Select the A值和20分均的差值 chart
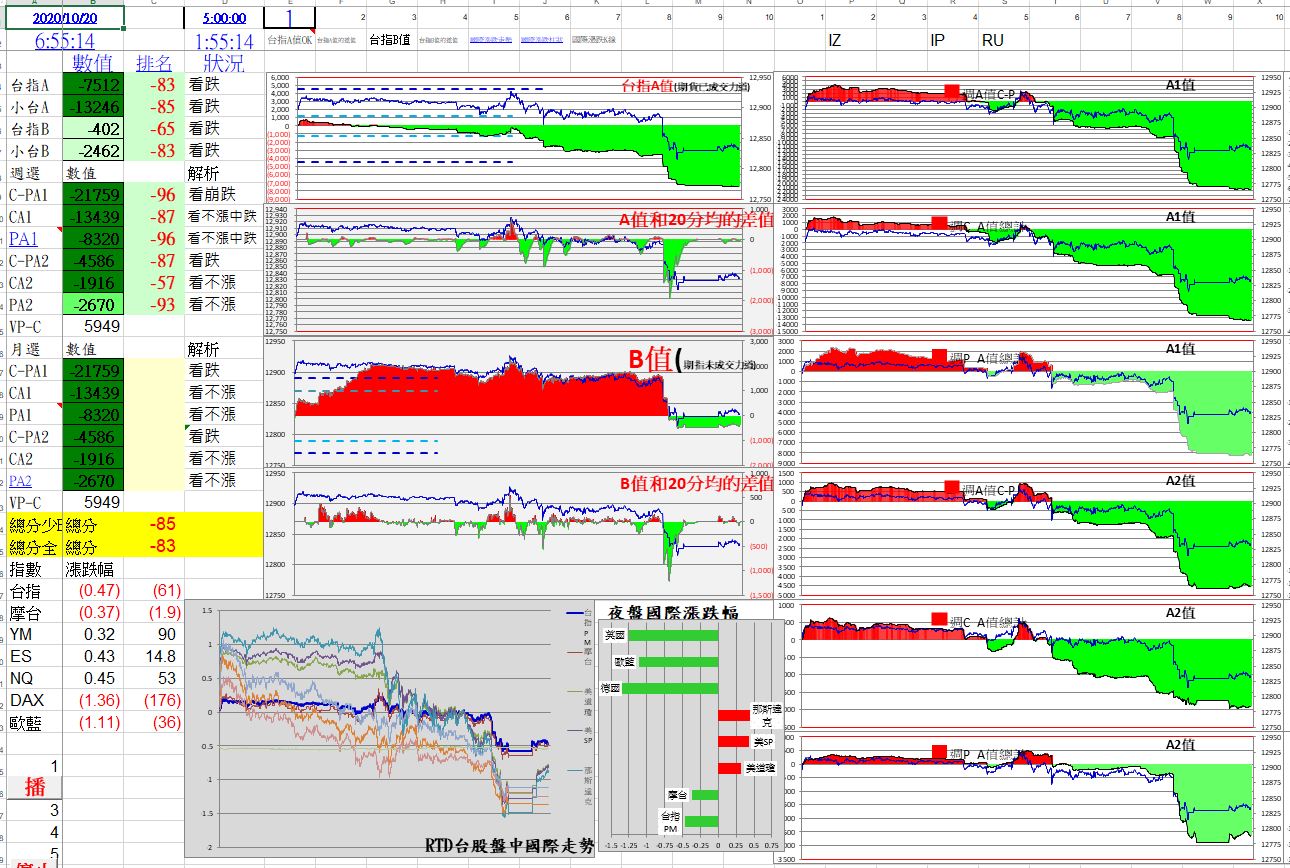 [x=520, y=270]
